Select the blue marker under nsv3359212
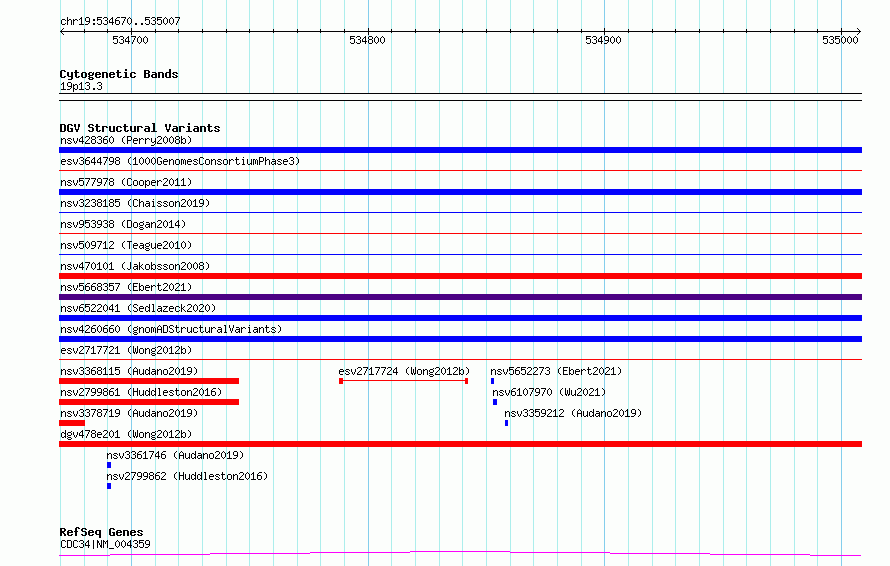890x566 pixels. tap(506, 423)
